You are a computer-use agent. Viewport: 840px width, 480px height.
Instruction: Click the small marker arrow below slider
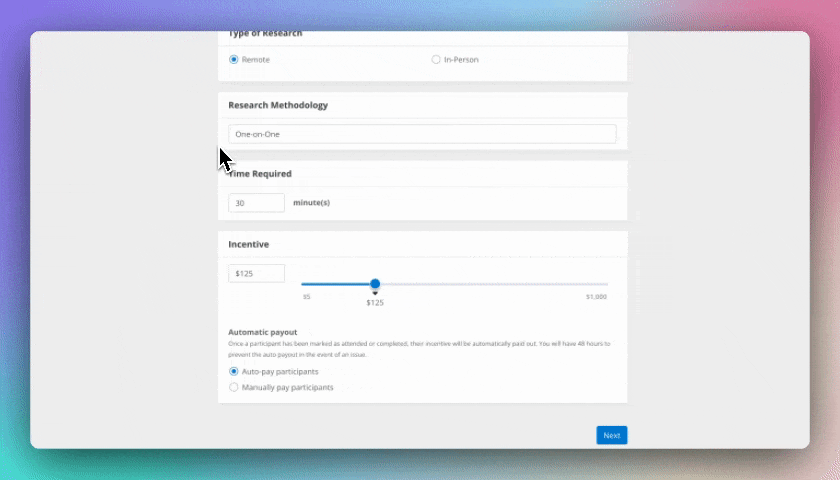tap(375, 293)
